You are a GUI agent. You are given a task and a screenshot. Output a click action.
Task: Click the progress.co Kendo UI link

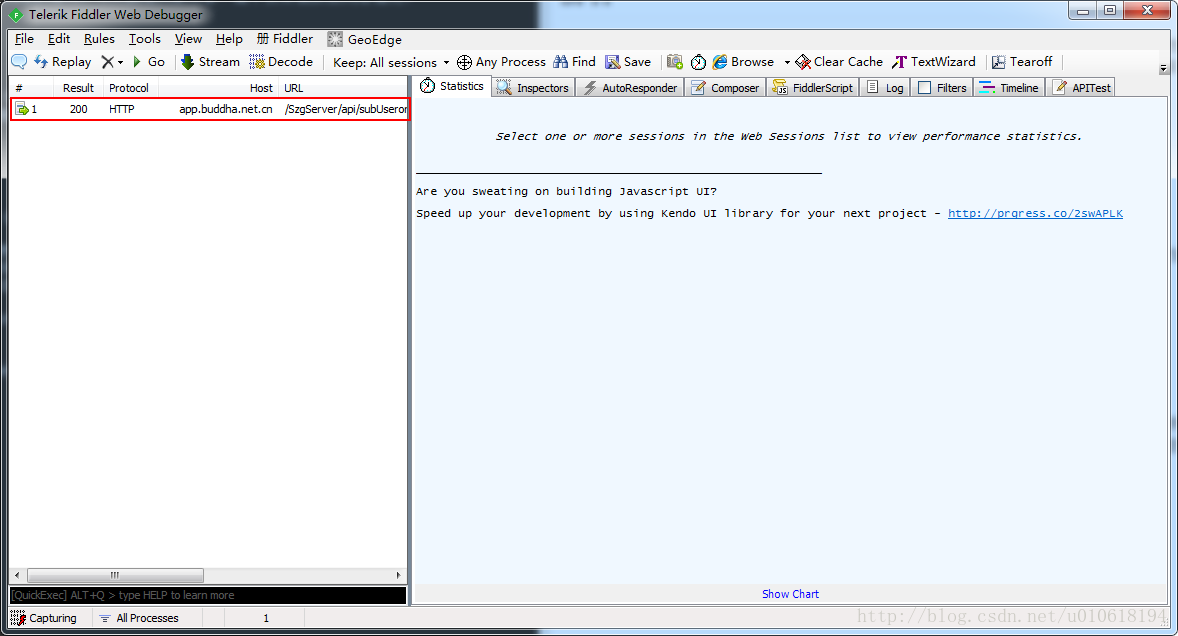pyautogui.click(x=1035, y=213)
